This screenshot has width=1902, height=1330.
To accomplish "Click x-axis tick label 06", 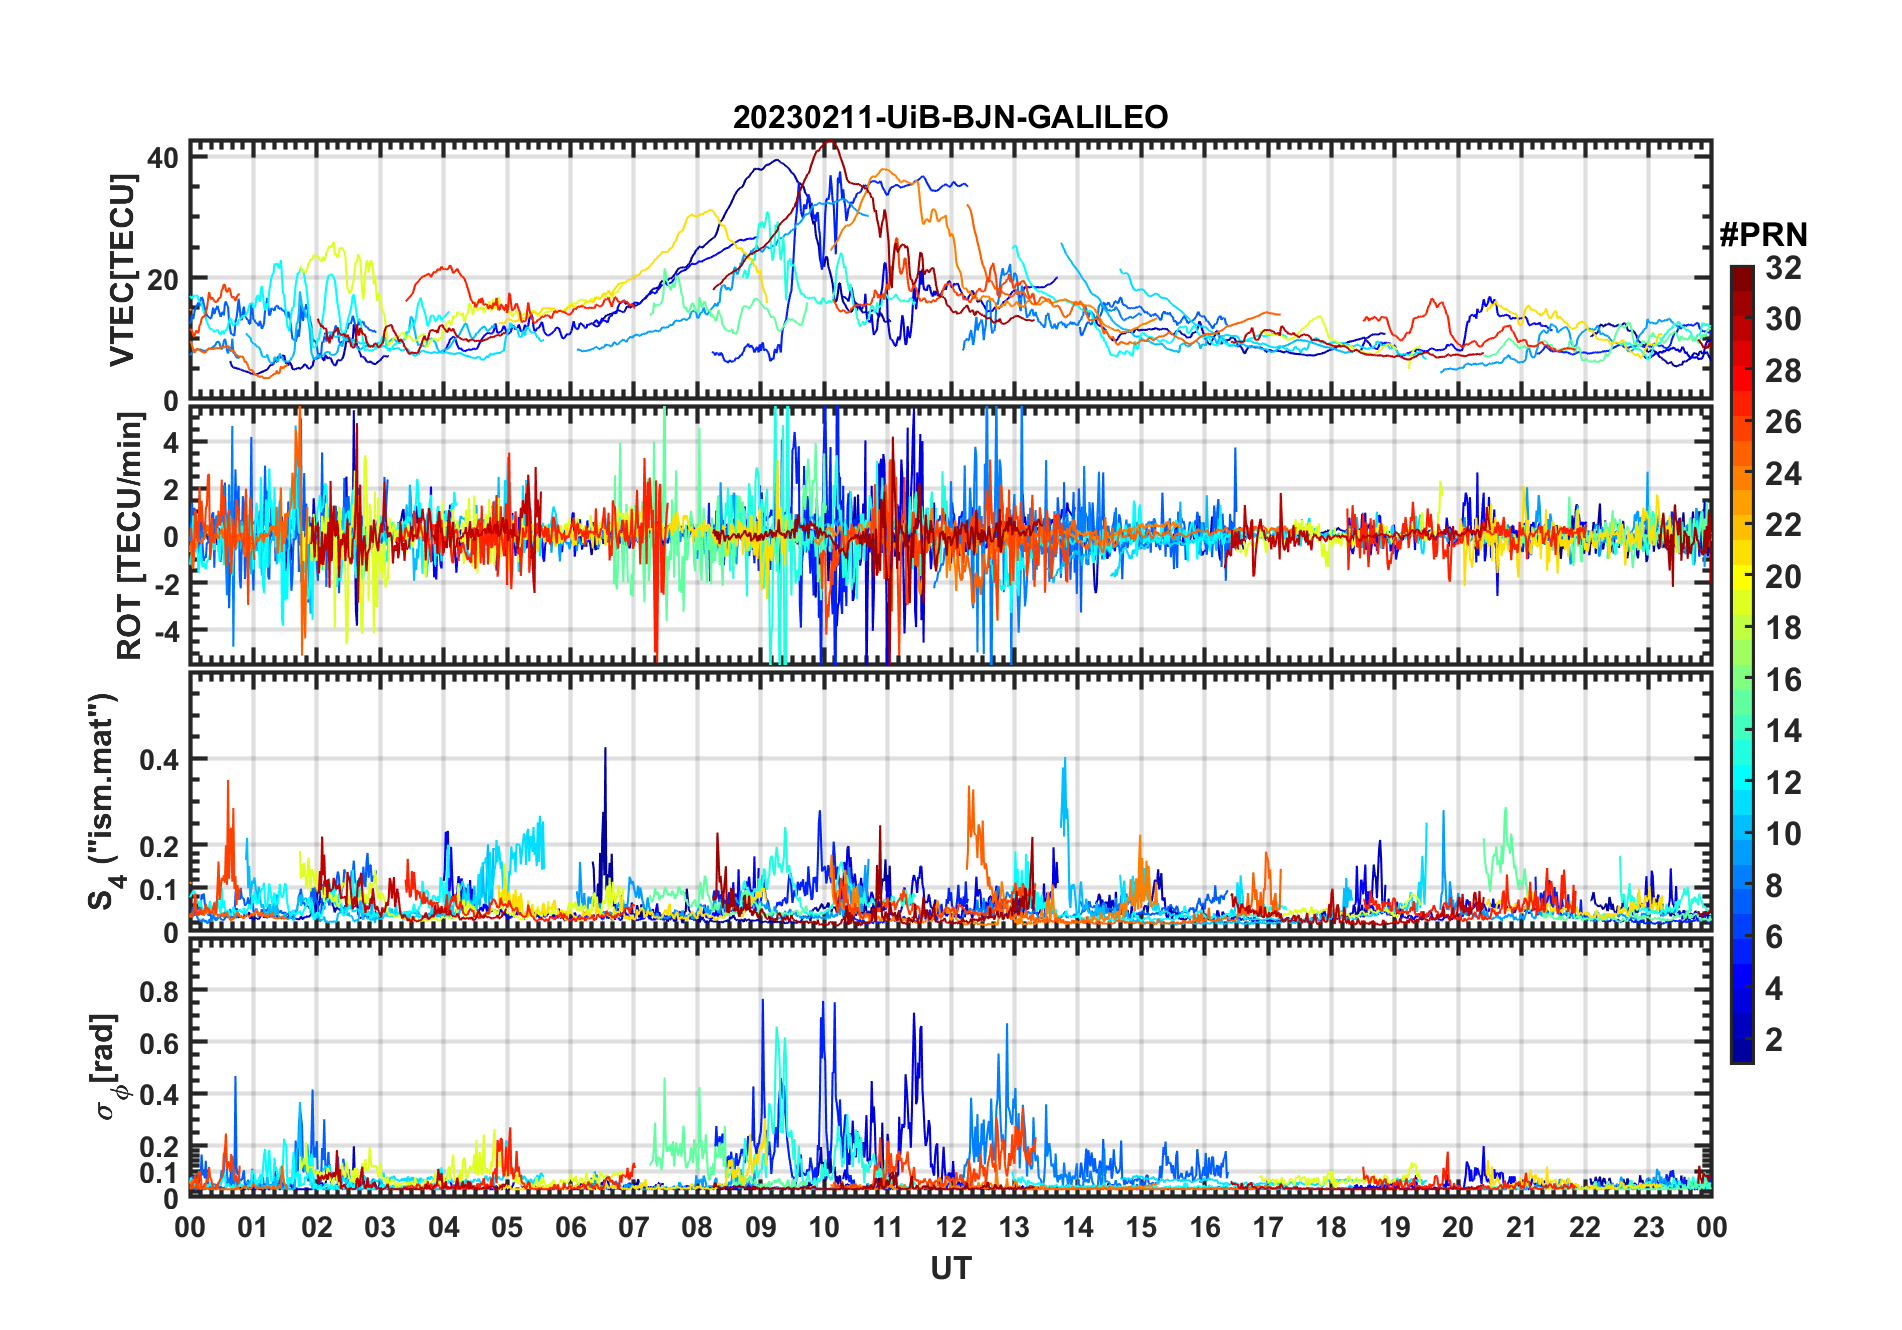I will [x=570, y=1227].
